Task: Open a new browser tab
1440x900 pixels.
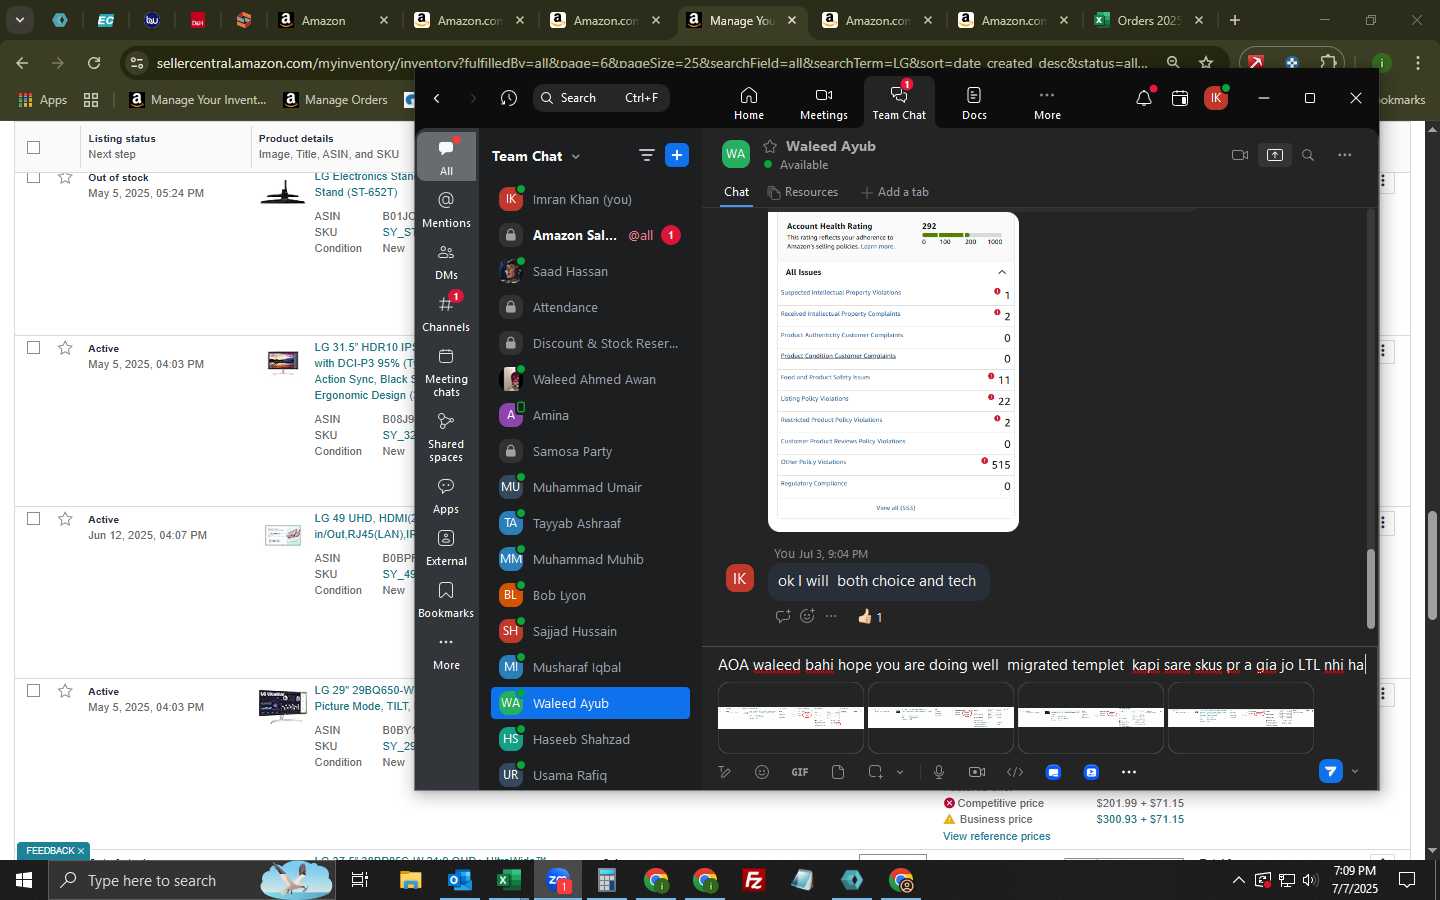Action: [x=1235, y=20]
